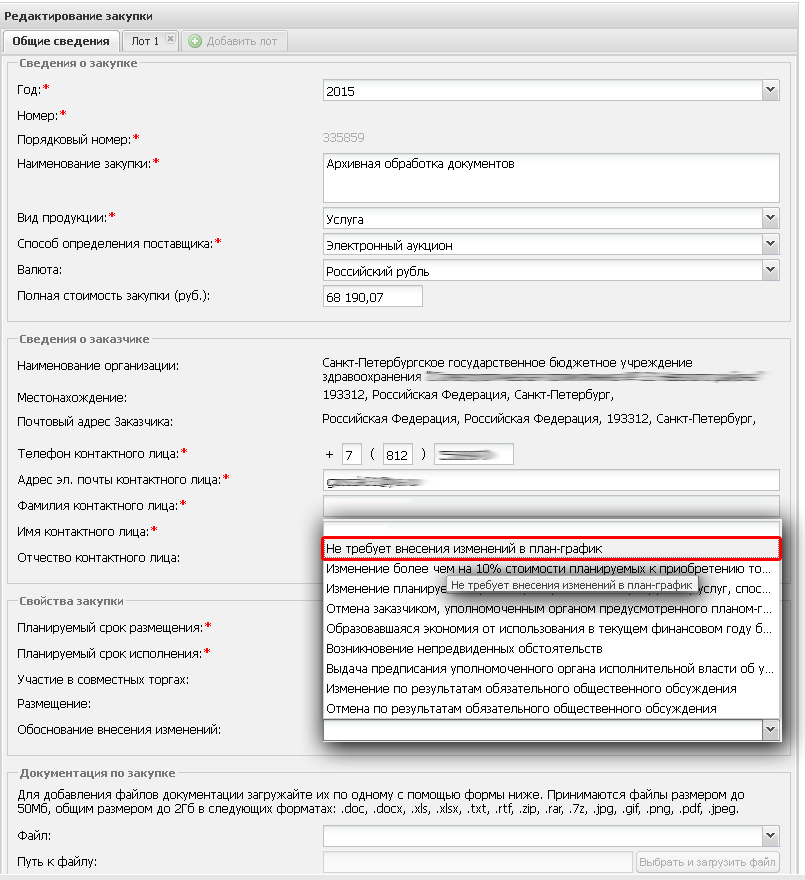
Task: Click the Редактирование закупки window title
Action: tap(79, 16)
